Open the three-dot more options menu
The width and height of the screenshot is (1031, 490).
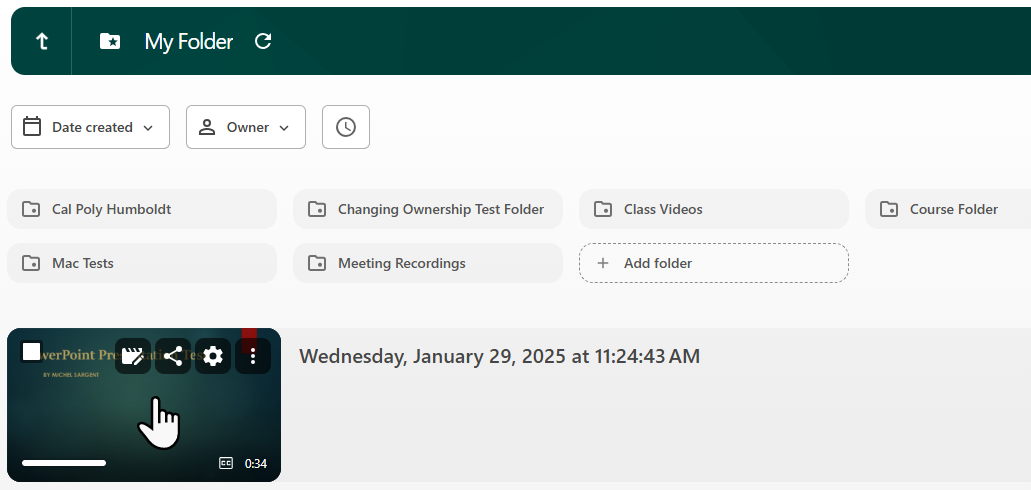(253, 356)
